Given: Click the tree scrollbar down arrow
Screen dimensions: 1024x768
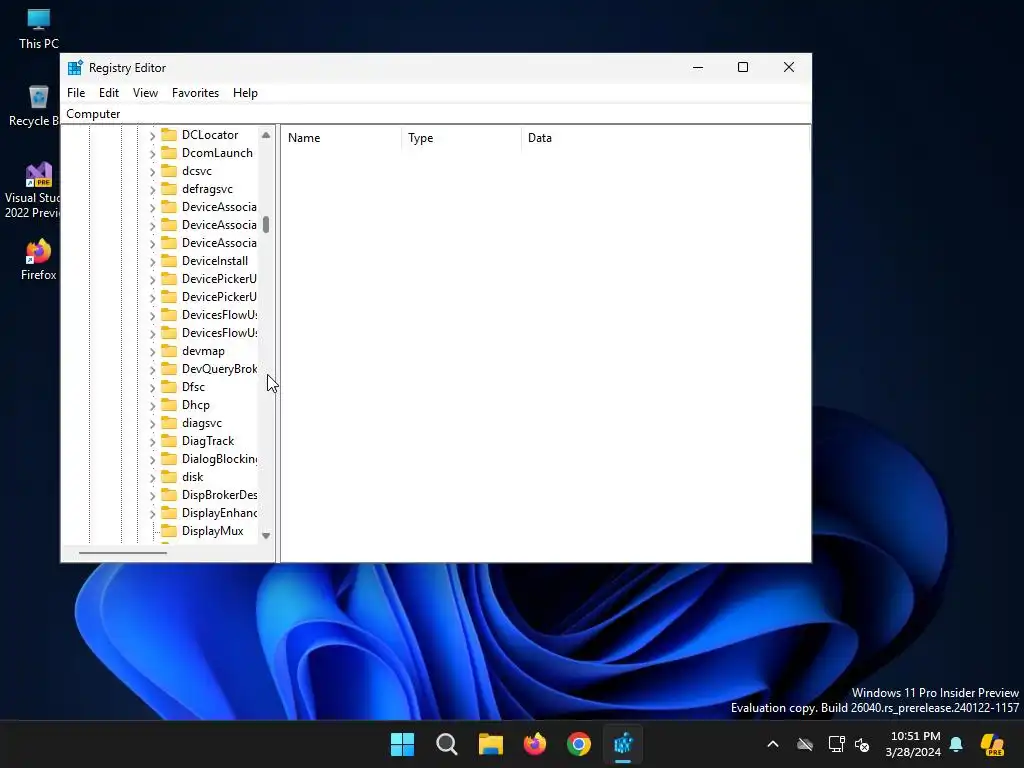Looking at the screenshot, I should coord(266,536).
